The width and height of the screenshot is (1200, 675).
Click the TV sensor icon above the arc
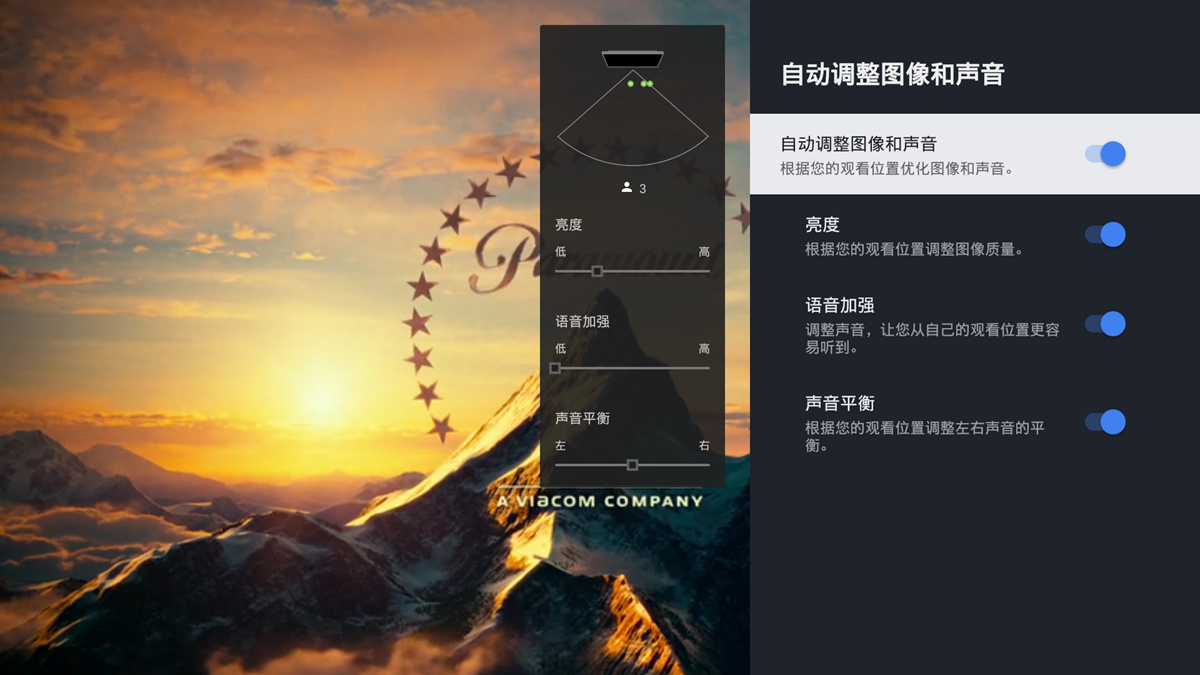(x=633, y=59)
